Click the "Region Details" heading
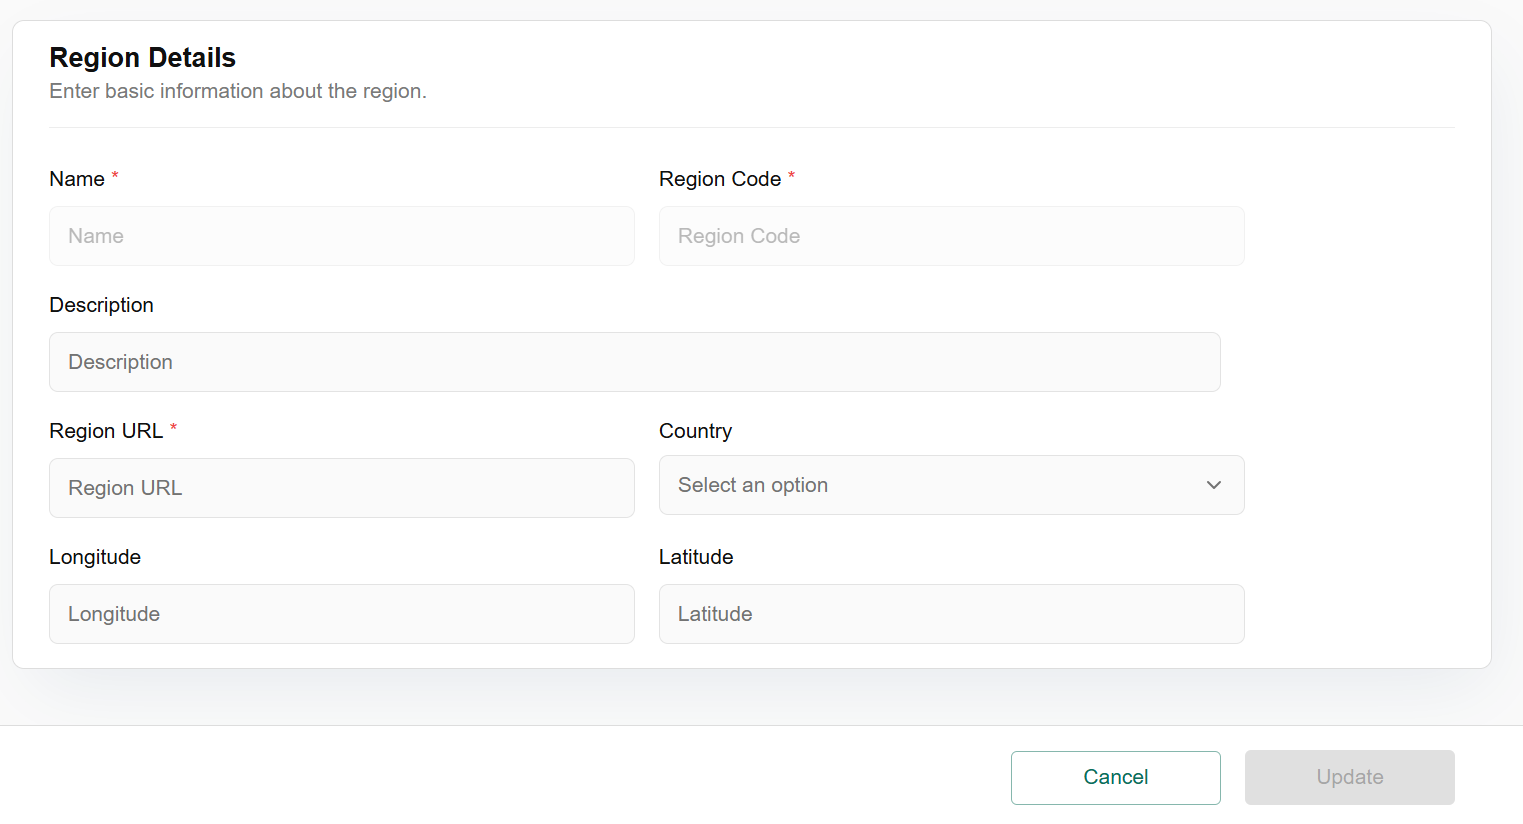This screenshot has height=824, width=1523. [143, 58]
